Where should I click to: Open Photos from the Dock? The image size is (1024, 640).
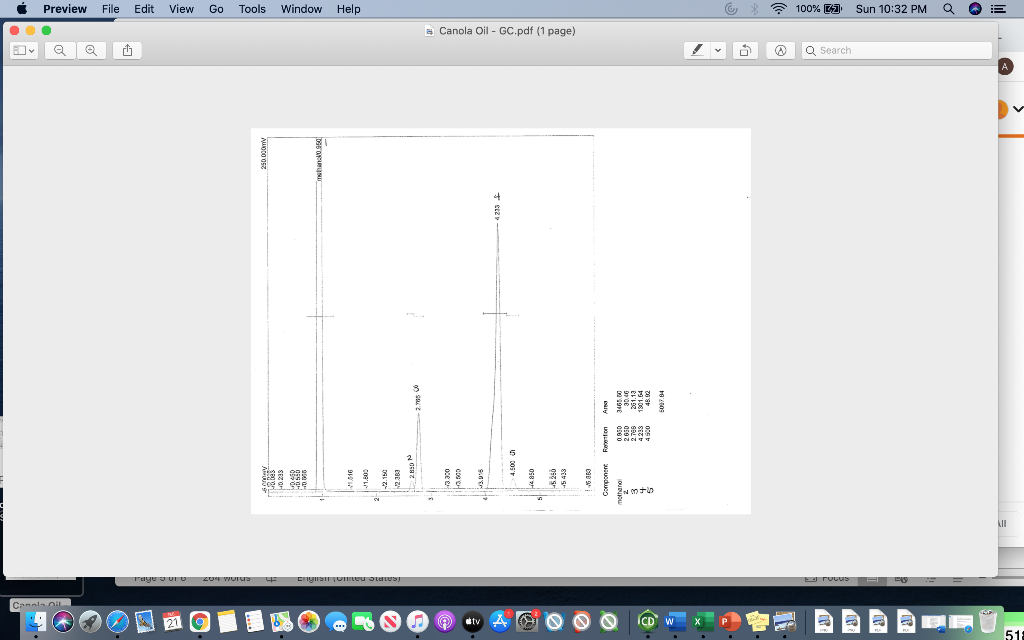coord(308,621)
